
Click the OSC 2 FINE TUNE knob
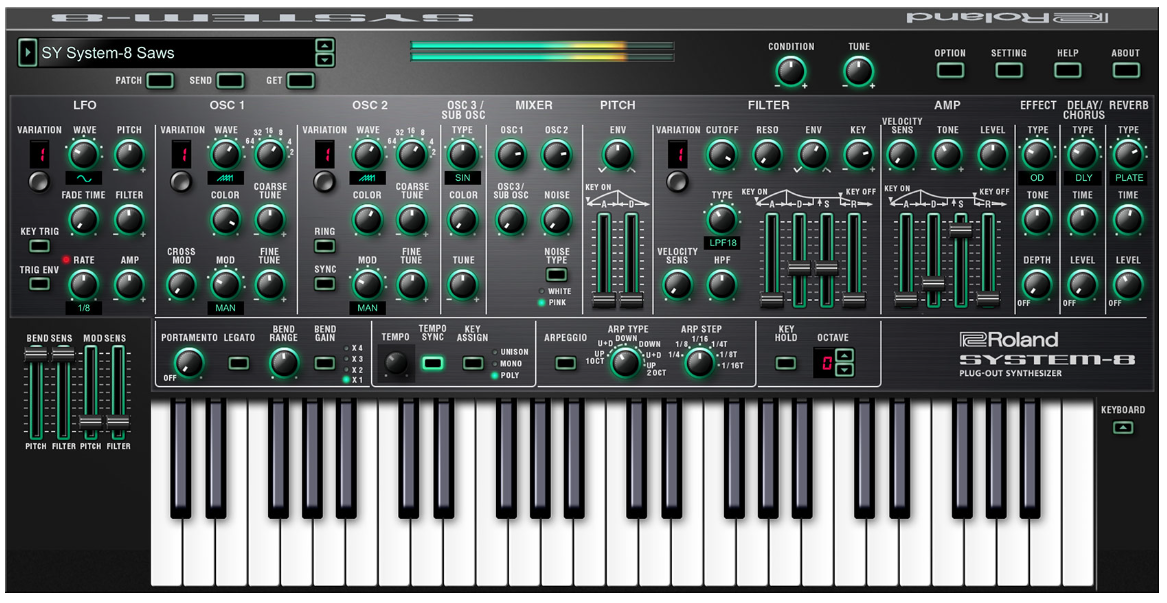(412, 286)
